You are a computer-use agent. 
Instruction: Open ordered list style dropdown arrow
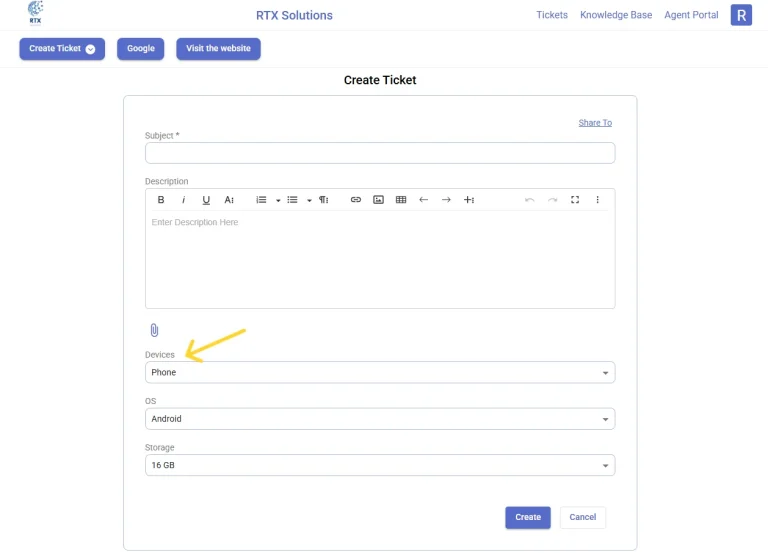click(278, 200)
